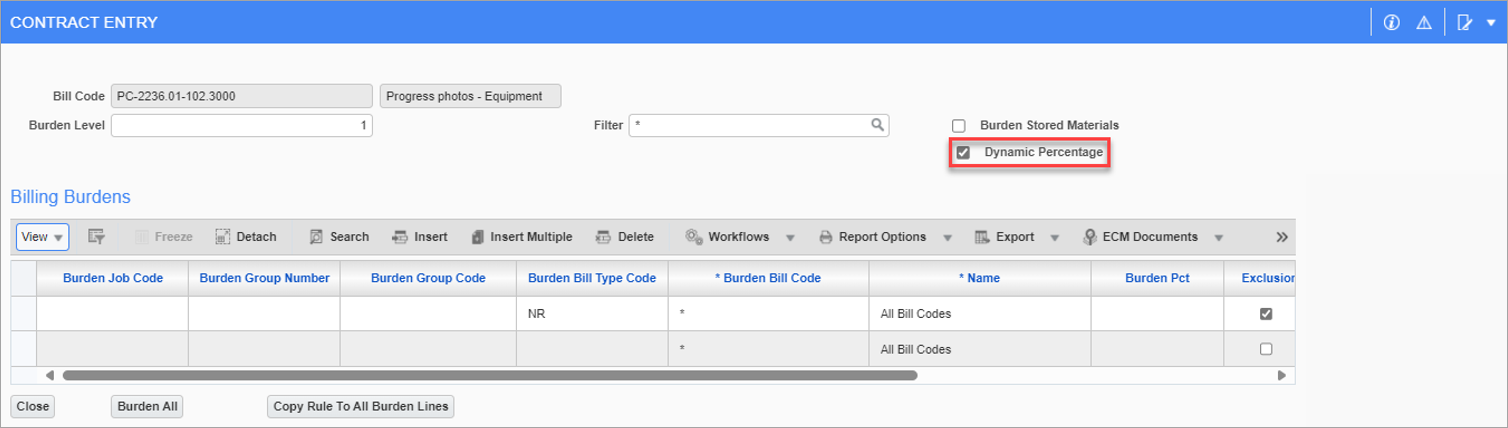The height and width of the screenshot is (428, 1508).
Task: Click All Bill Codes in the second row
Action: tap(980, 350)
